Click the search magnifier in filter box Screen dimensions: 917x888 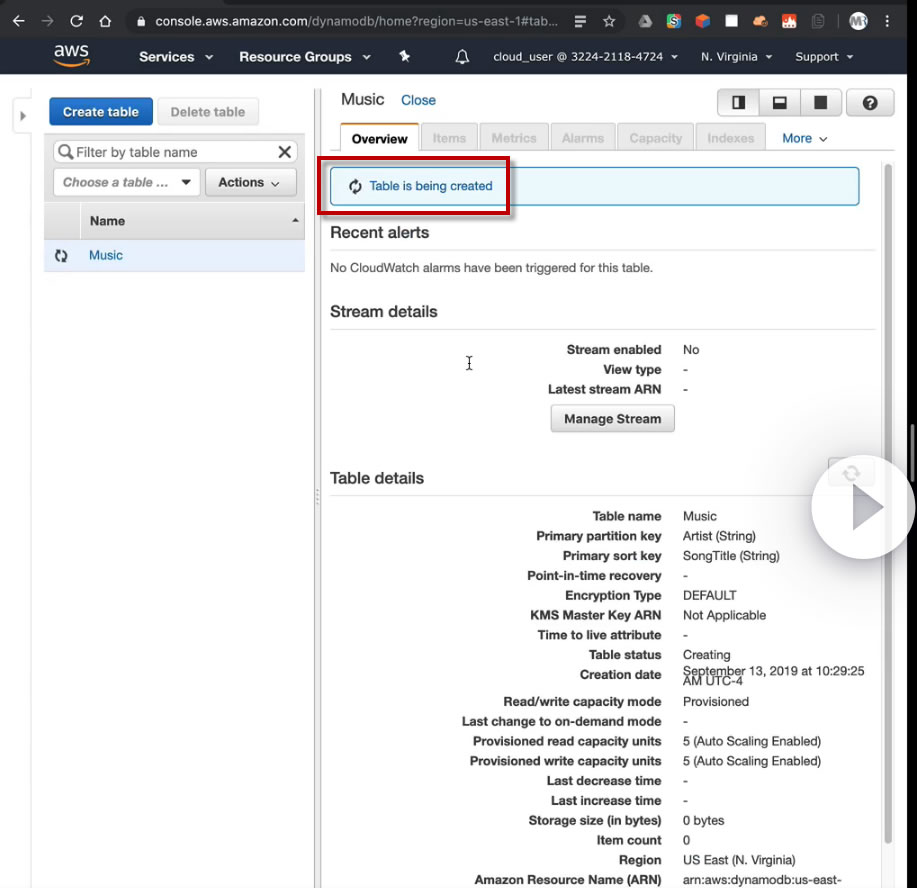(x=66, y=152)
